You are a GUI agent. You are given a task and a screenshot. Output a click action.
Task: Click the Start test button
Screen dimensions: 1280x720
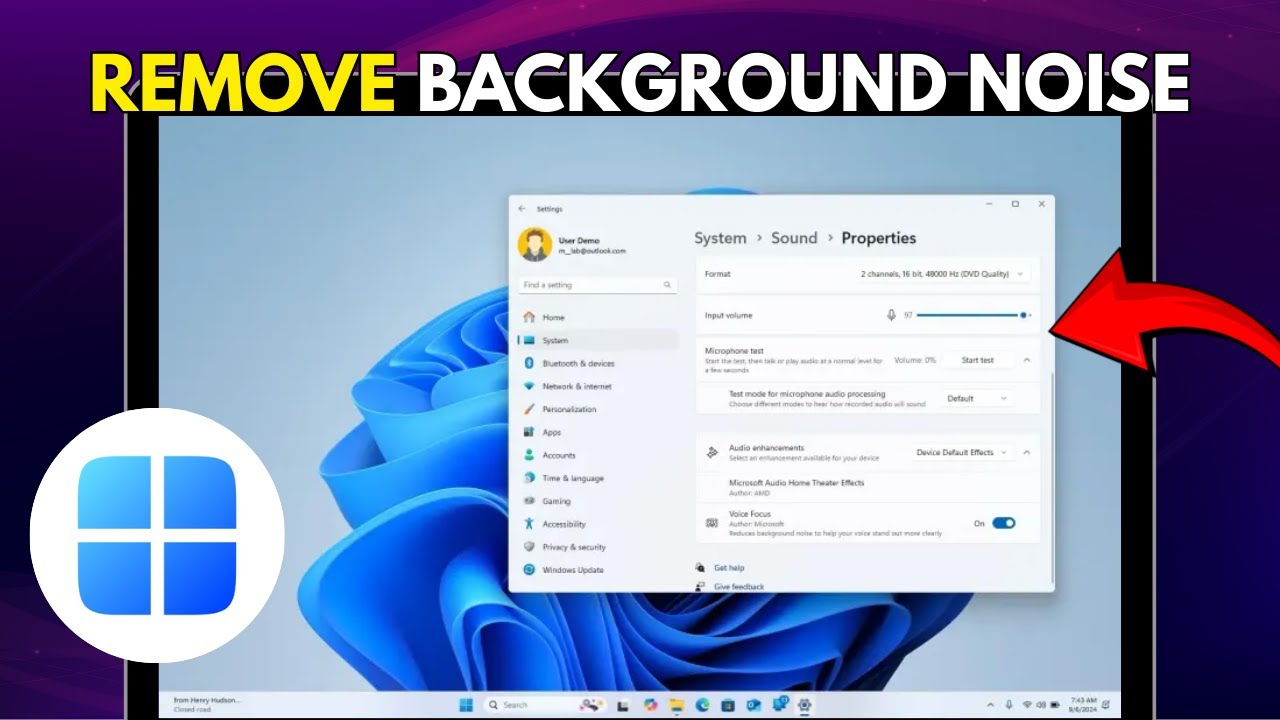coord(978,360)
